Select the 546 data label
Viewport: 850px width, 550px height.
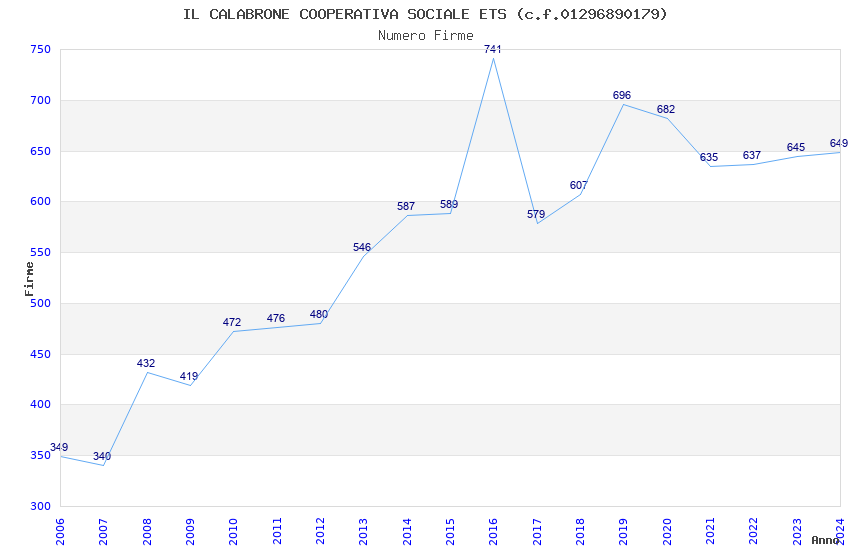362,247
